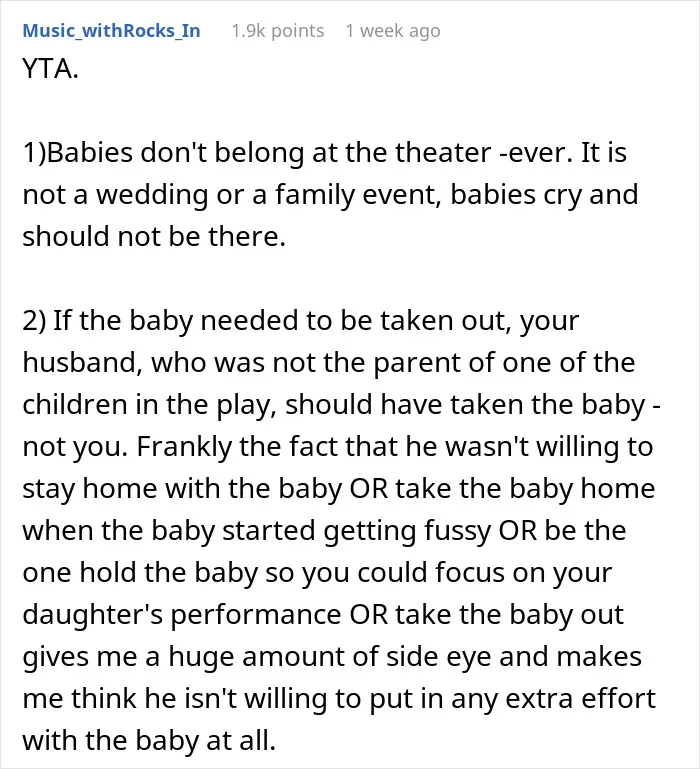Open the Music_withRocks_In user profile

tap(111, 30)
